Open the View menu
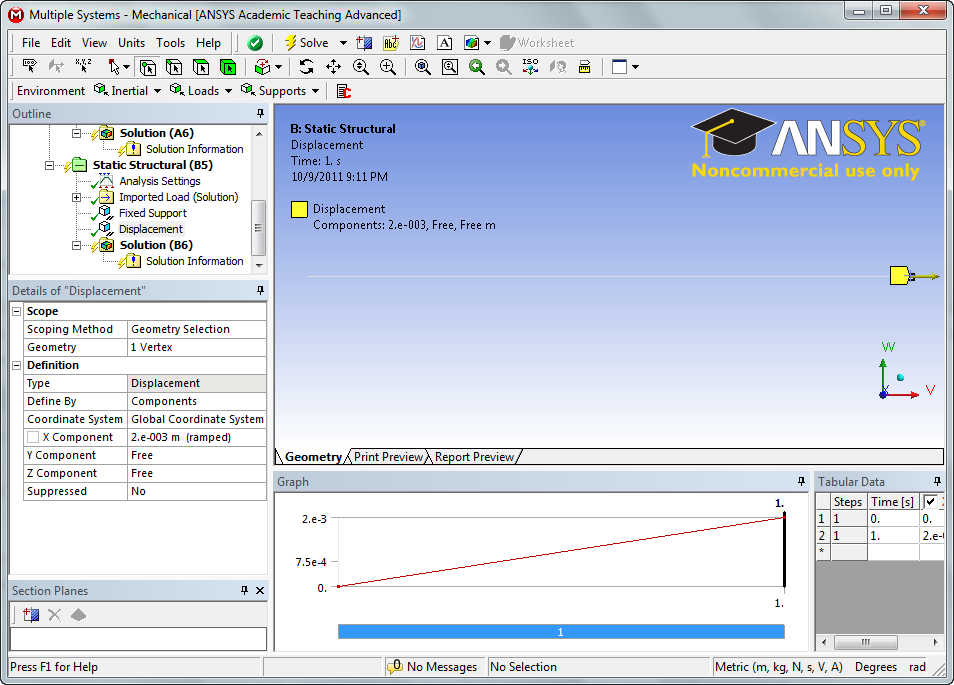The image size is (954, 685). [94, 43]
